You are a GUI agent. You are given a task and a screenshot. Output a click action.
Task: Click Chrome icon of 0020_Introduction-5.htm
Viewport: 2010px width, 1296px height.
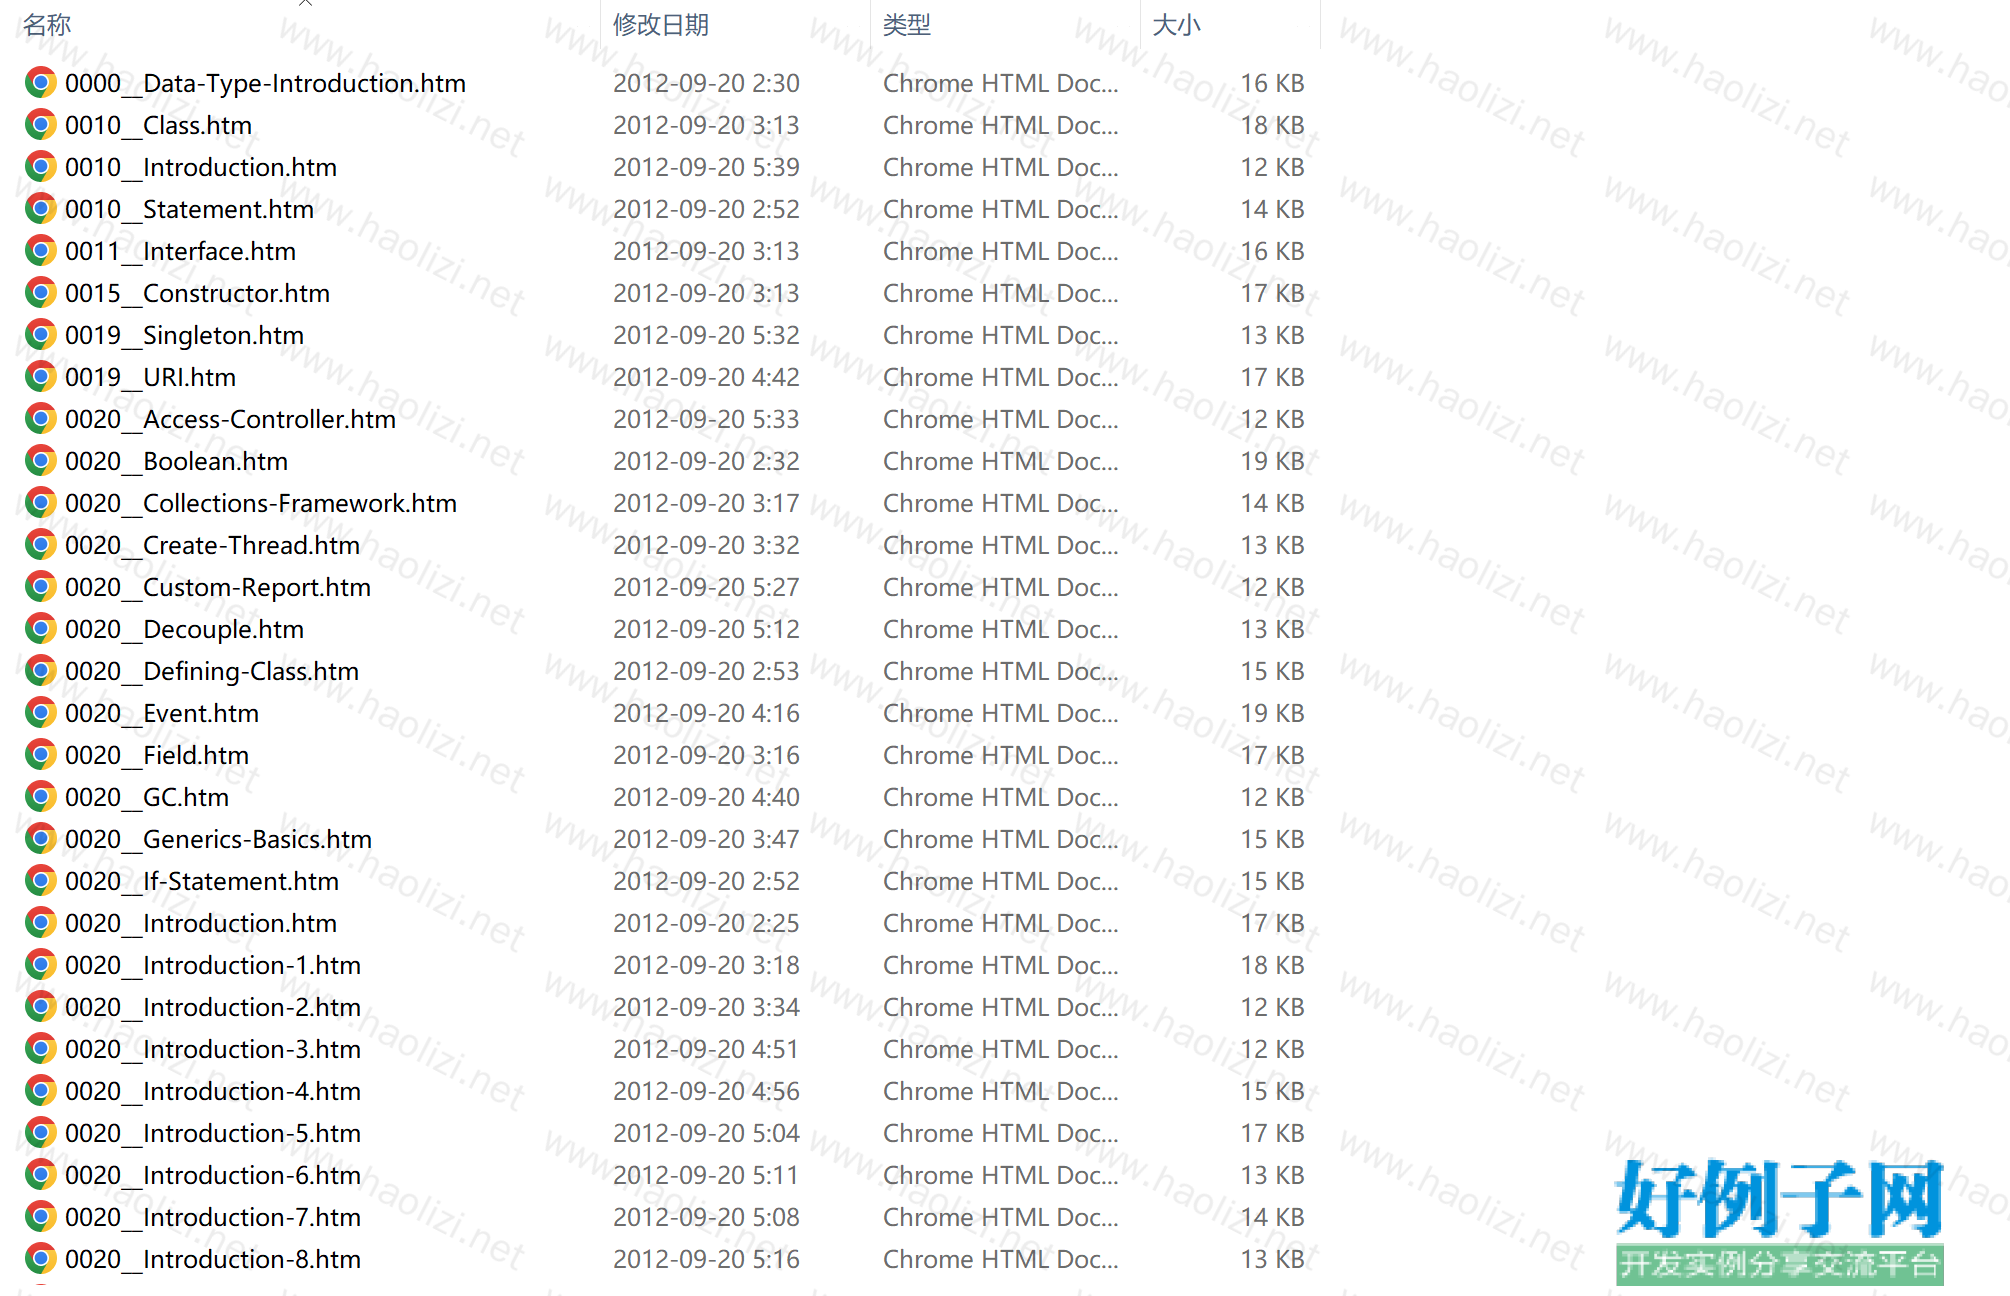tap(40, 1133)
